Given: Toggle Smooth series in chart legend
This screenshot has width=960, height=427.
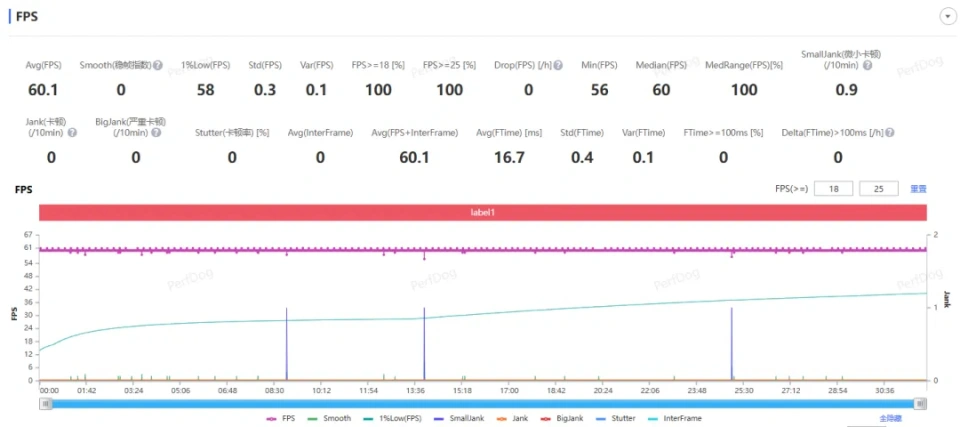Looking at the screenshot, I should (x=331, y=418).
